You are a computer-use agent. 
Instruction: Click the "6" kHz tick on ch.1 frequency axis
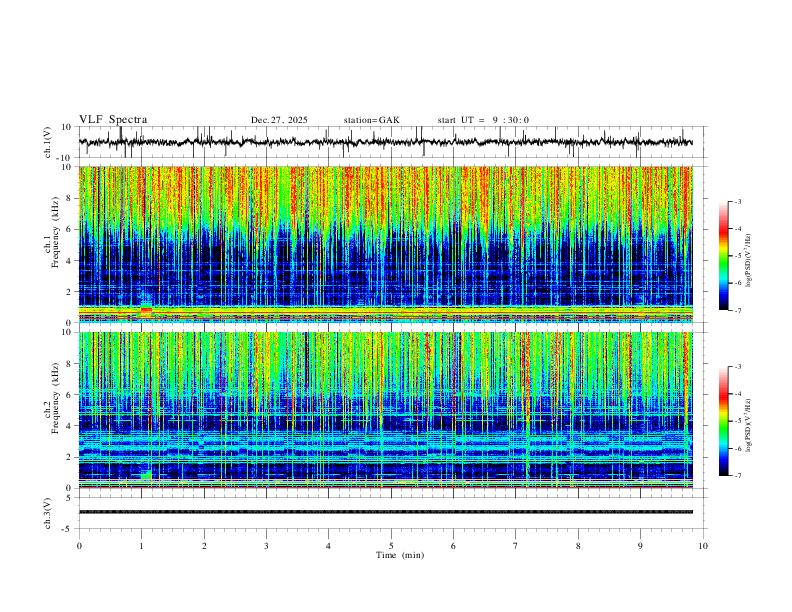coord(70,230)
